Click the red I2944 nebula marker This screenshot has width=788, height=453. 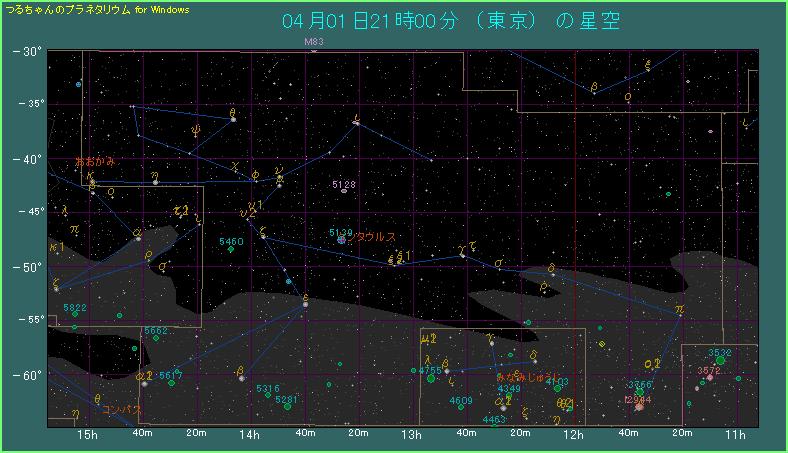639,407
